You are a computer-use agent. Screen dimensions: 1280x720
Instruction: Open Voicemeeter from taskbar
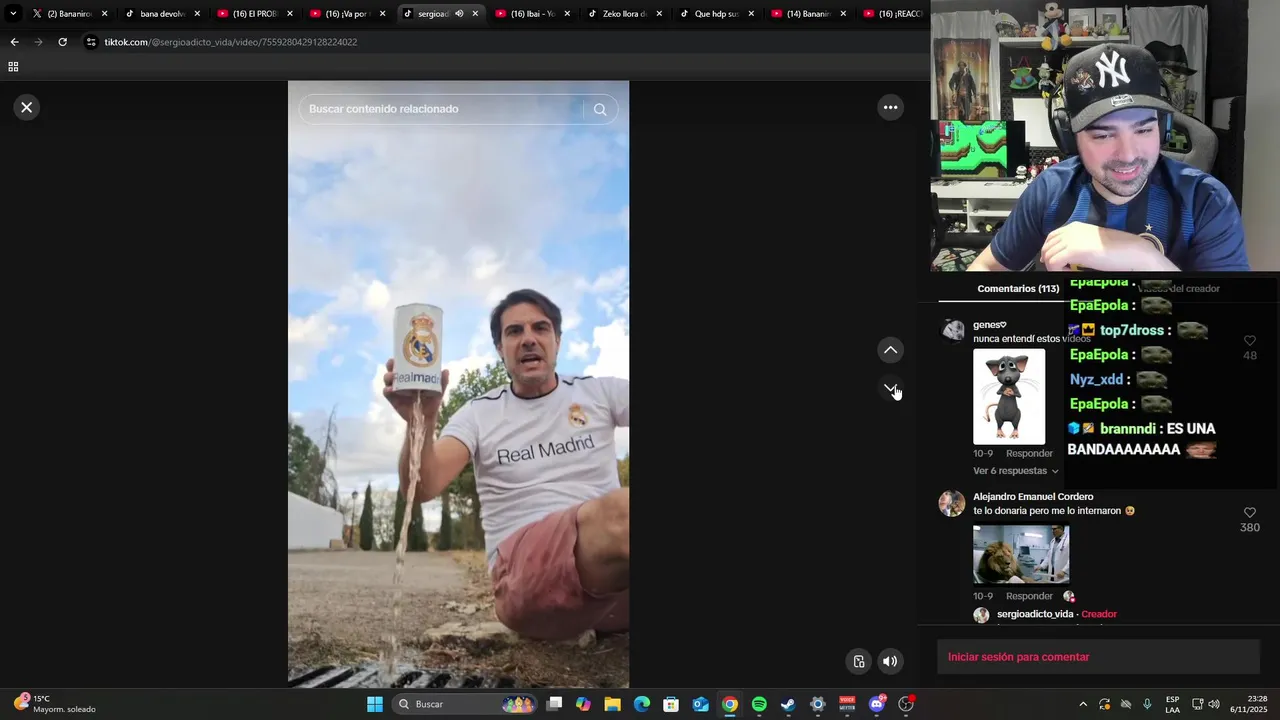click(847, 704)
